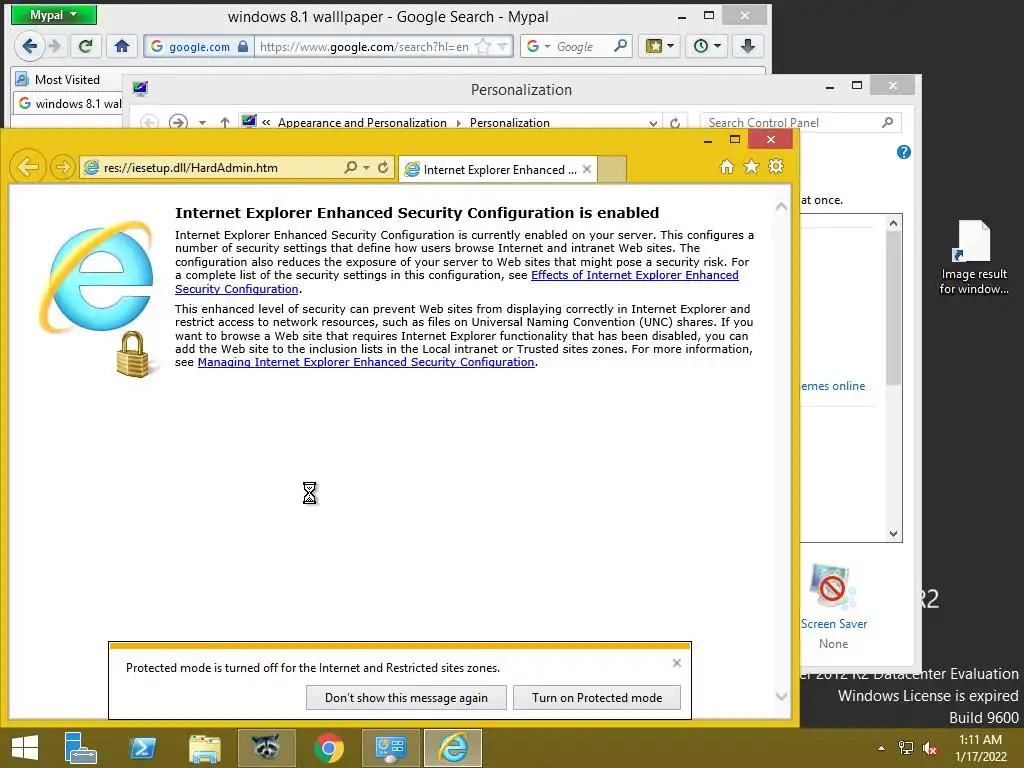Go forward in Mypal browser

click(x=56, y=46)
